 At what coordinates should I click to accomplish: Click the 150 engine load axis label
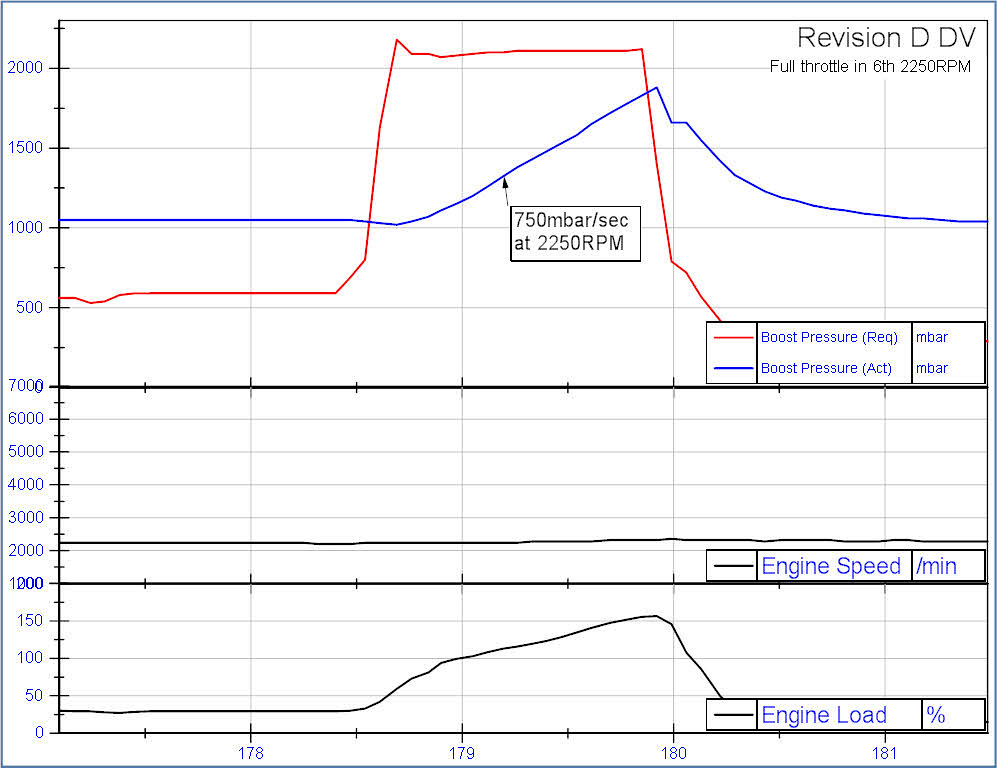(x=29, y=621)
